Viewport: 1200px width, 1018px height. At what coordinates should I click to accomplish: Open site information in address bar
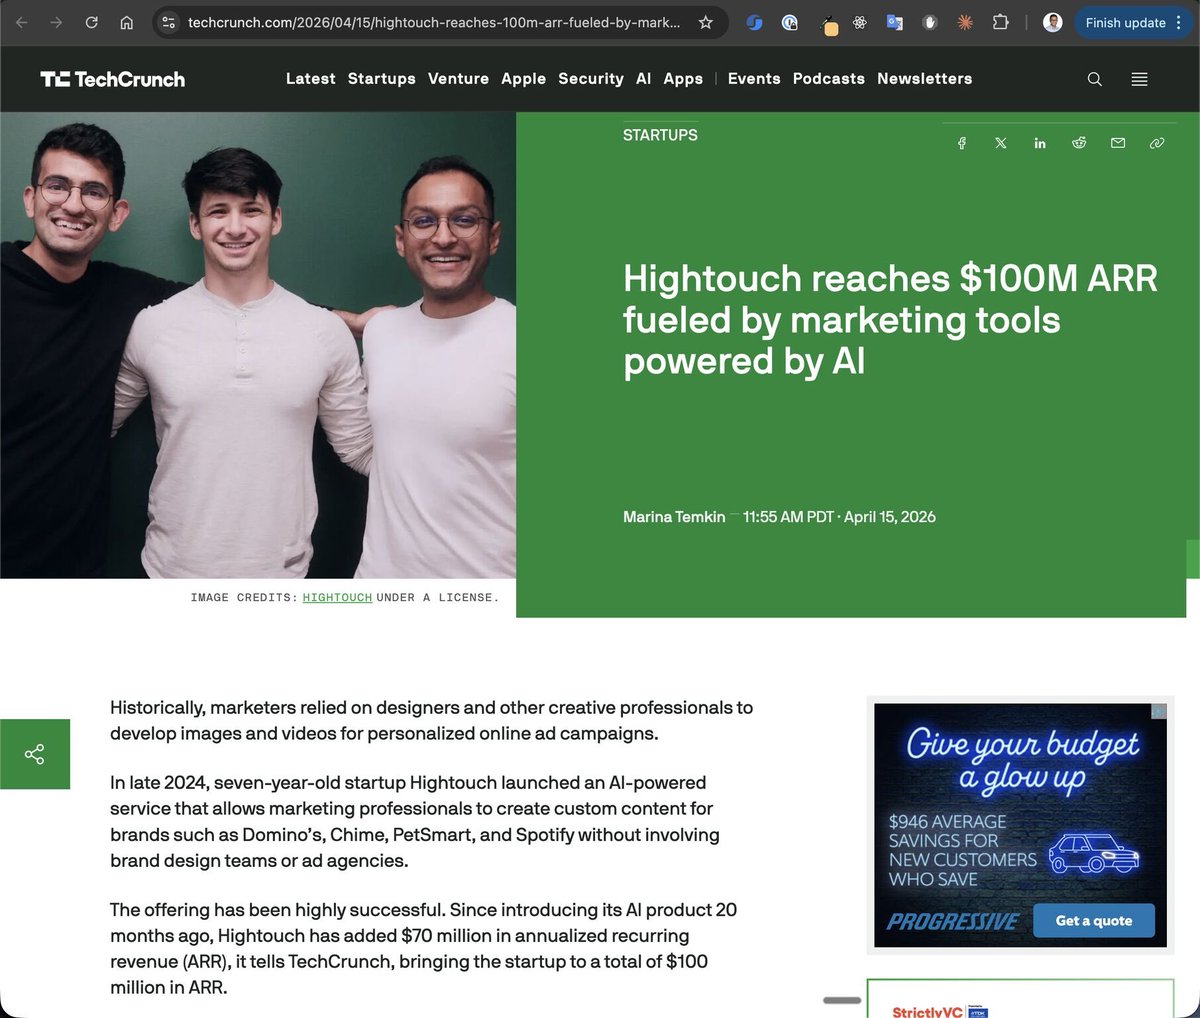[169, 22]
